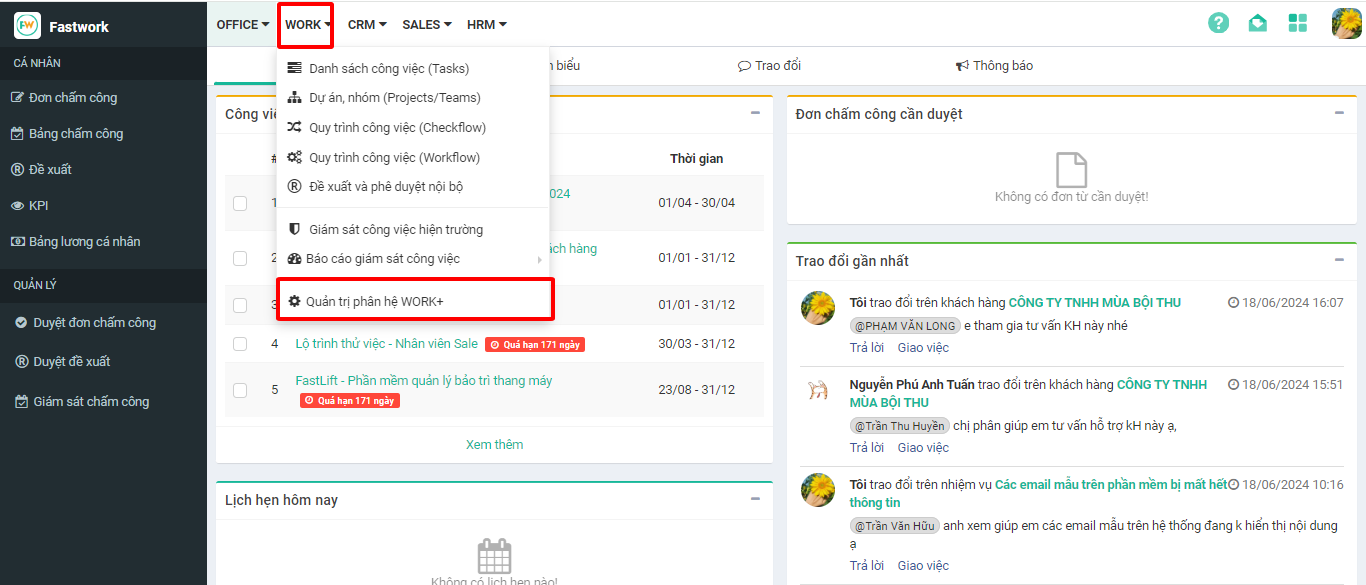Click the help question mark icon

tap(1218, 23)
